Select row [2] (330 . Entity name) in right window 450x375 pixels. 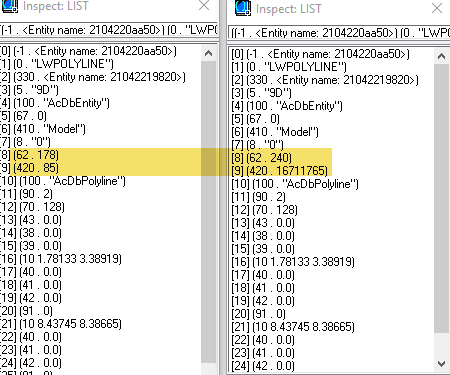pos(325,80)
